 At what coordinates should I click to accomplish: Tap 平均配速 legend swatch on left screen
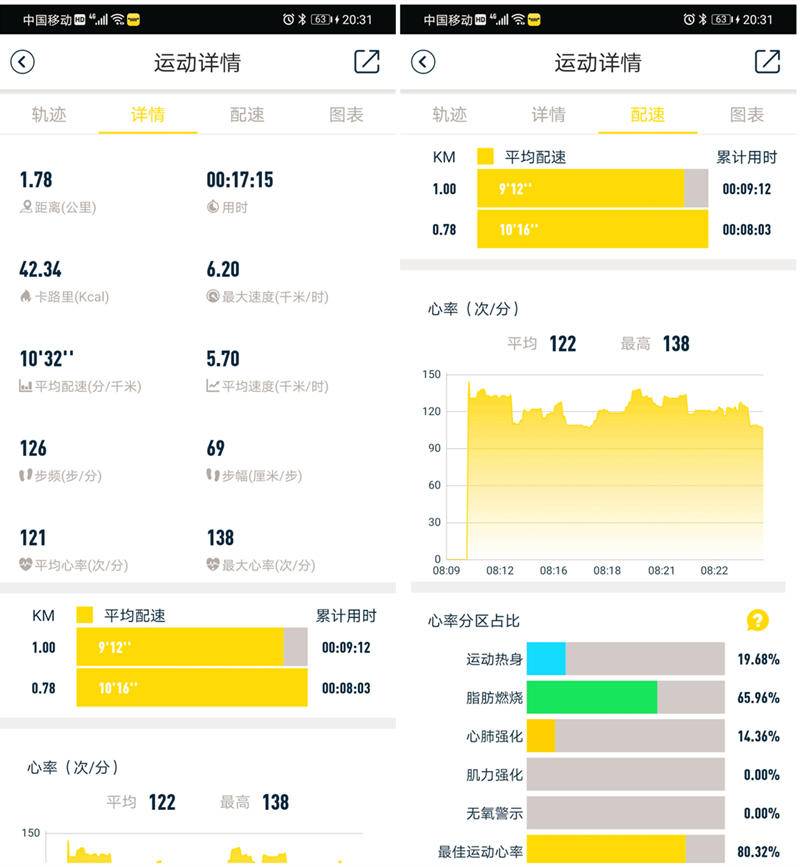point(85,615)
